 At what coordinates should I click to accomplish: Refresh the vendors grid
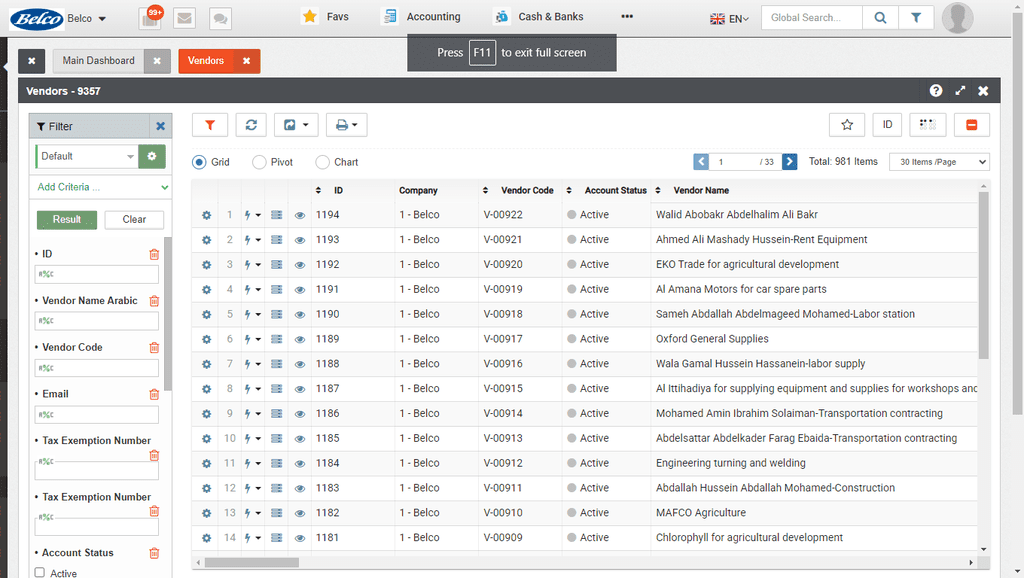click(x=251, y=125)
